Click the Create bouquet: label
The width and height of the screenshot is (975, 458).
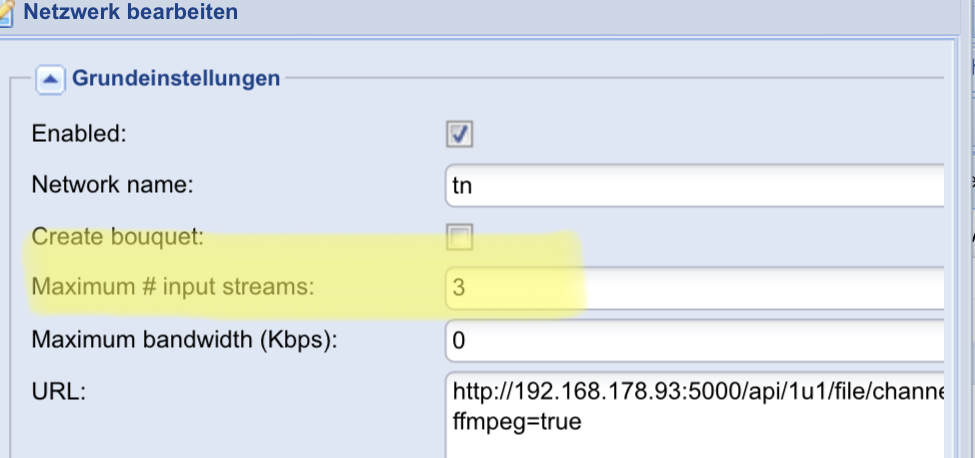click(x=118, y=237)
